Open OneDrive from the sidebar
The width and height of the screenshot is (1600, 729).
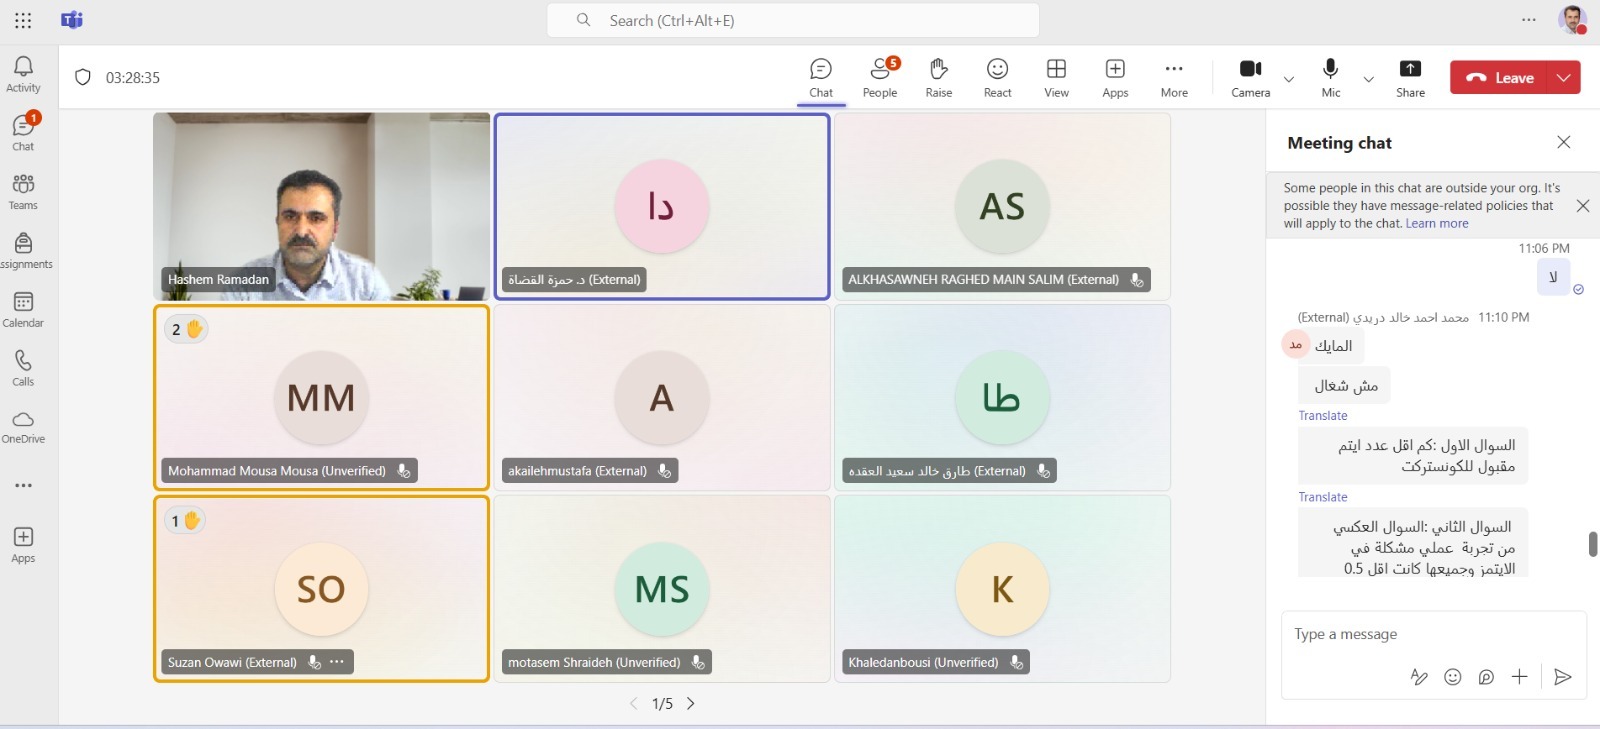(23, 426)
